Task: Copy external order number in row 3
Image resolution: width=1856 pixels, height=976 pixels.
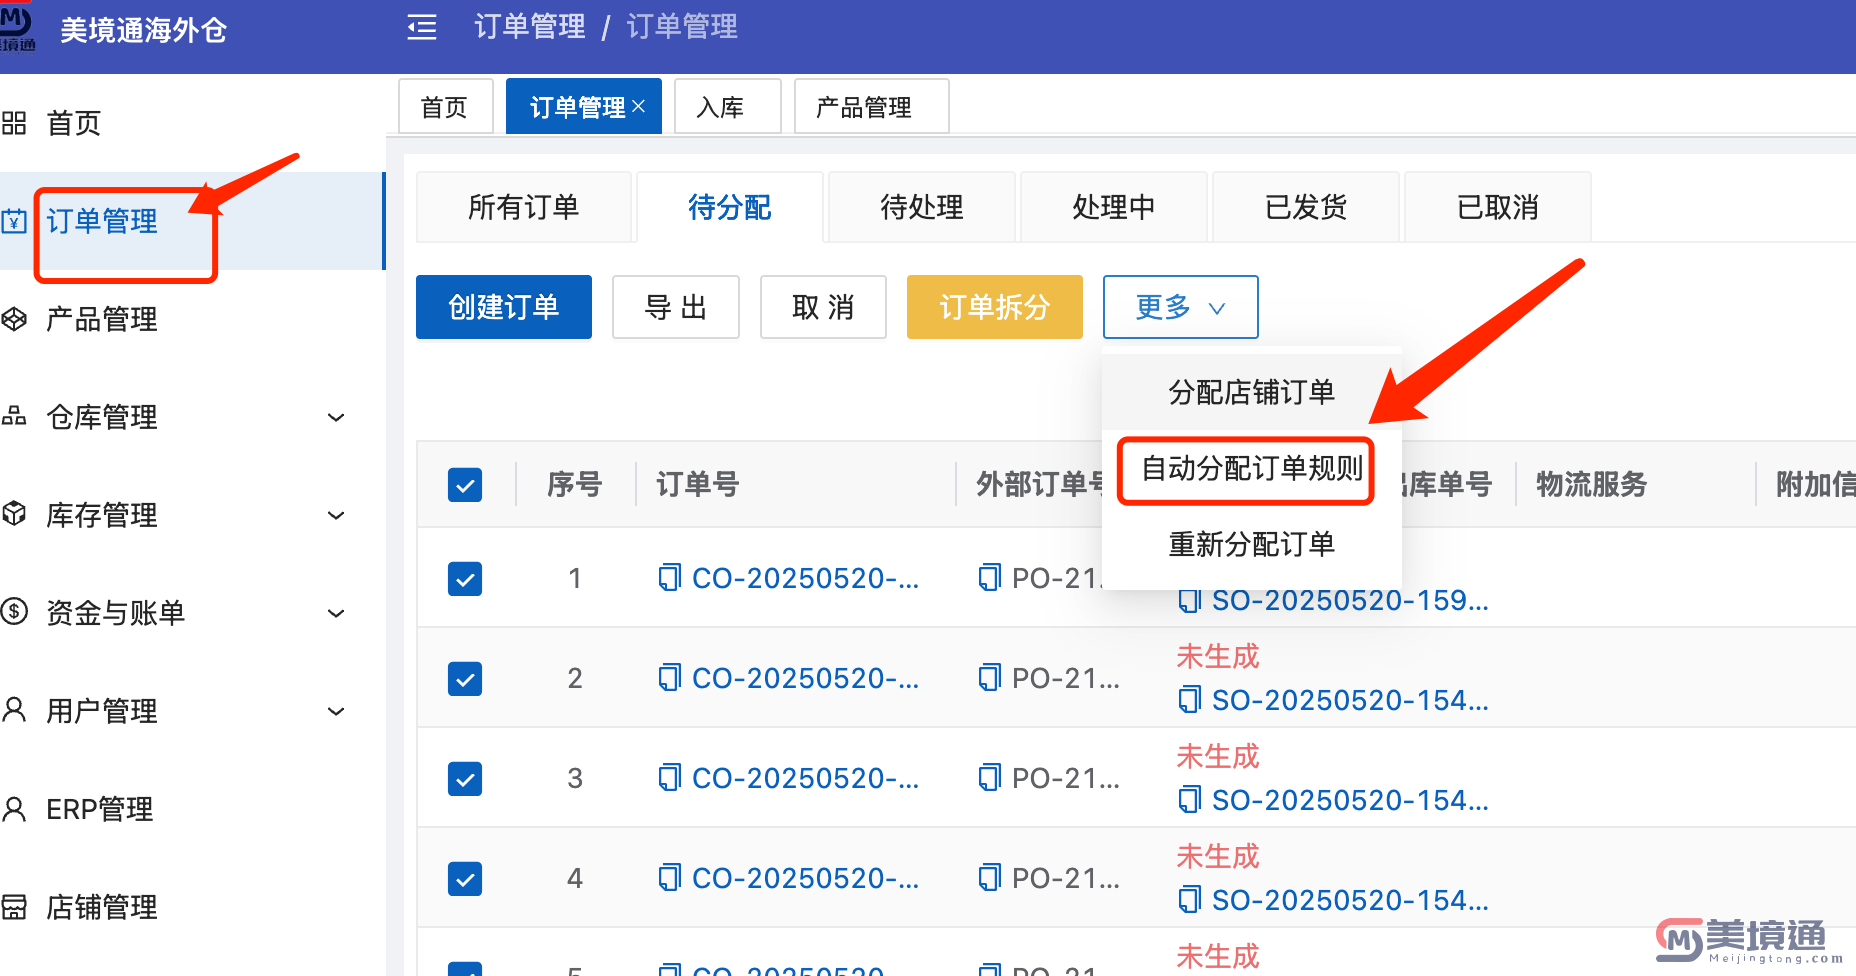Action: point(990,777)
